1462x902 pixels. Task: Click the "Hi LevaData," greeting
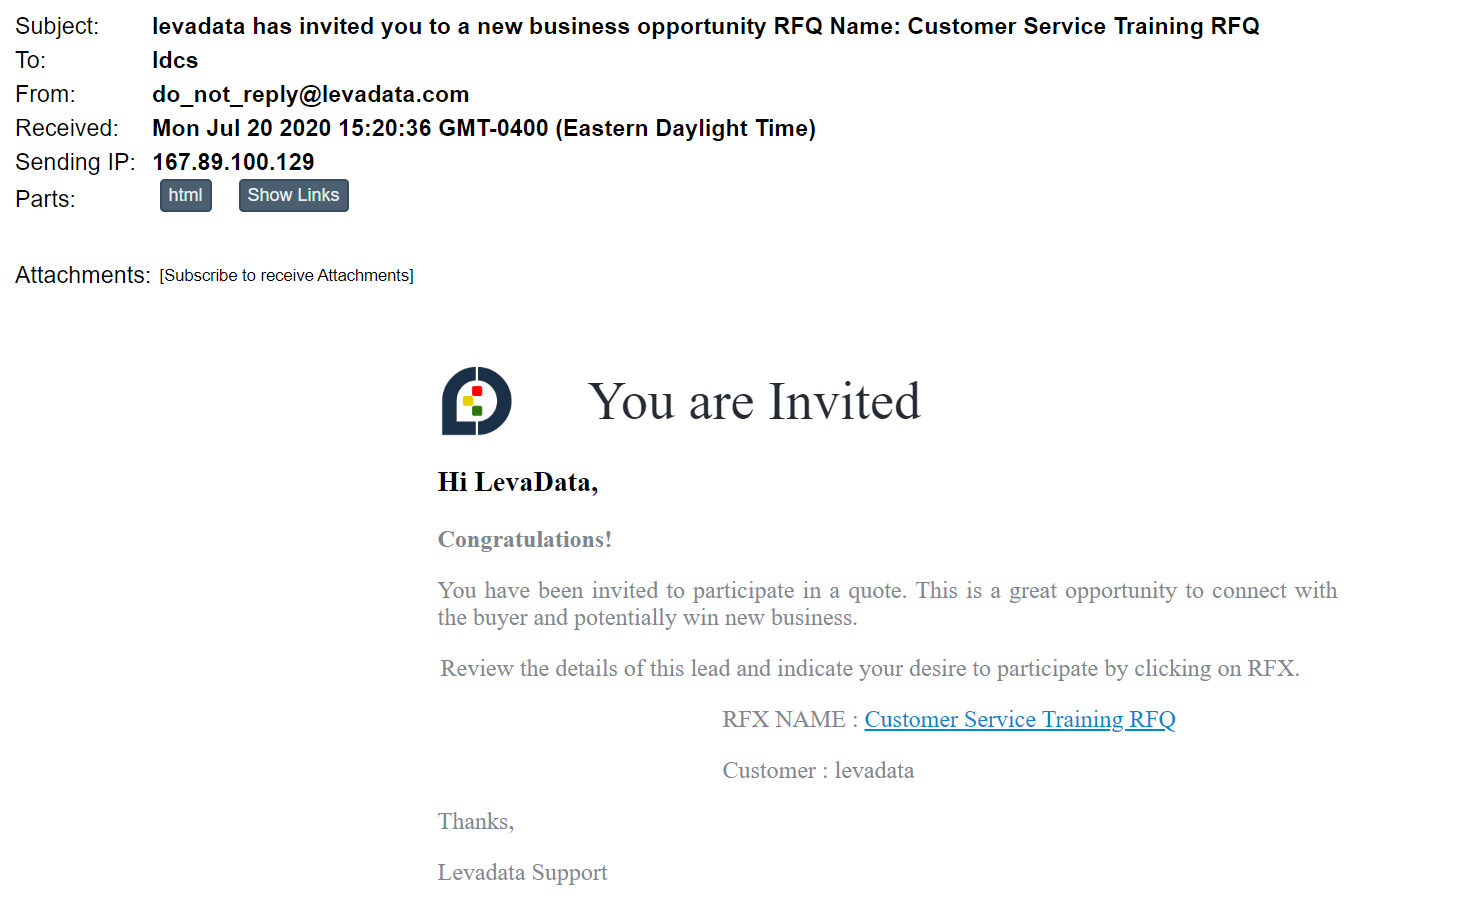click(517, 483)
